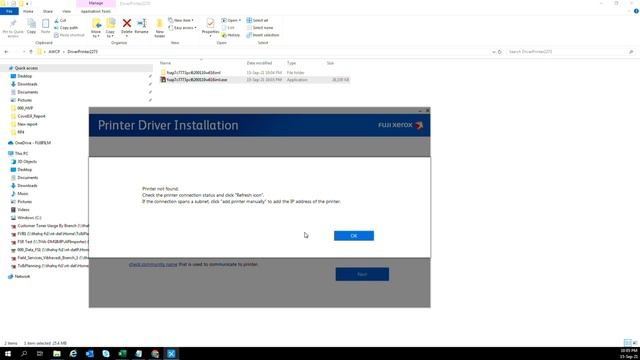Click DriverPrinter2275 in the address bar path
The height and width of the screenshot is (360, 640).
click(82, 52)
